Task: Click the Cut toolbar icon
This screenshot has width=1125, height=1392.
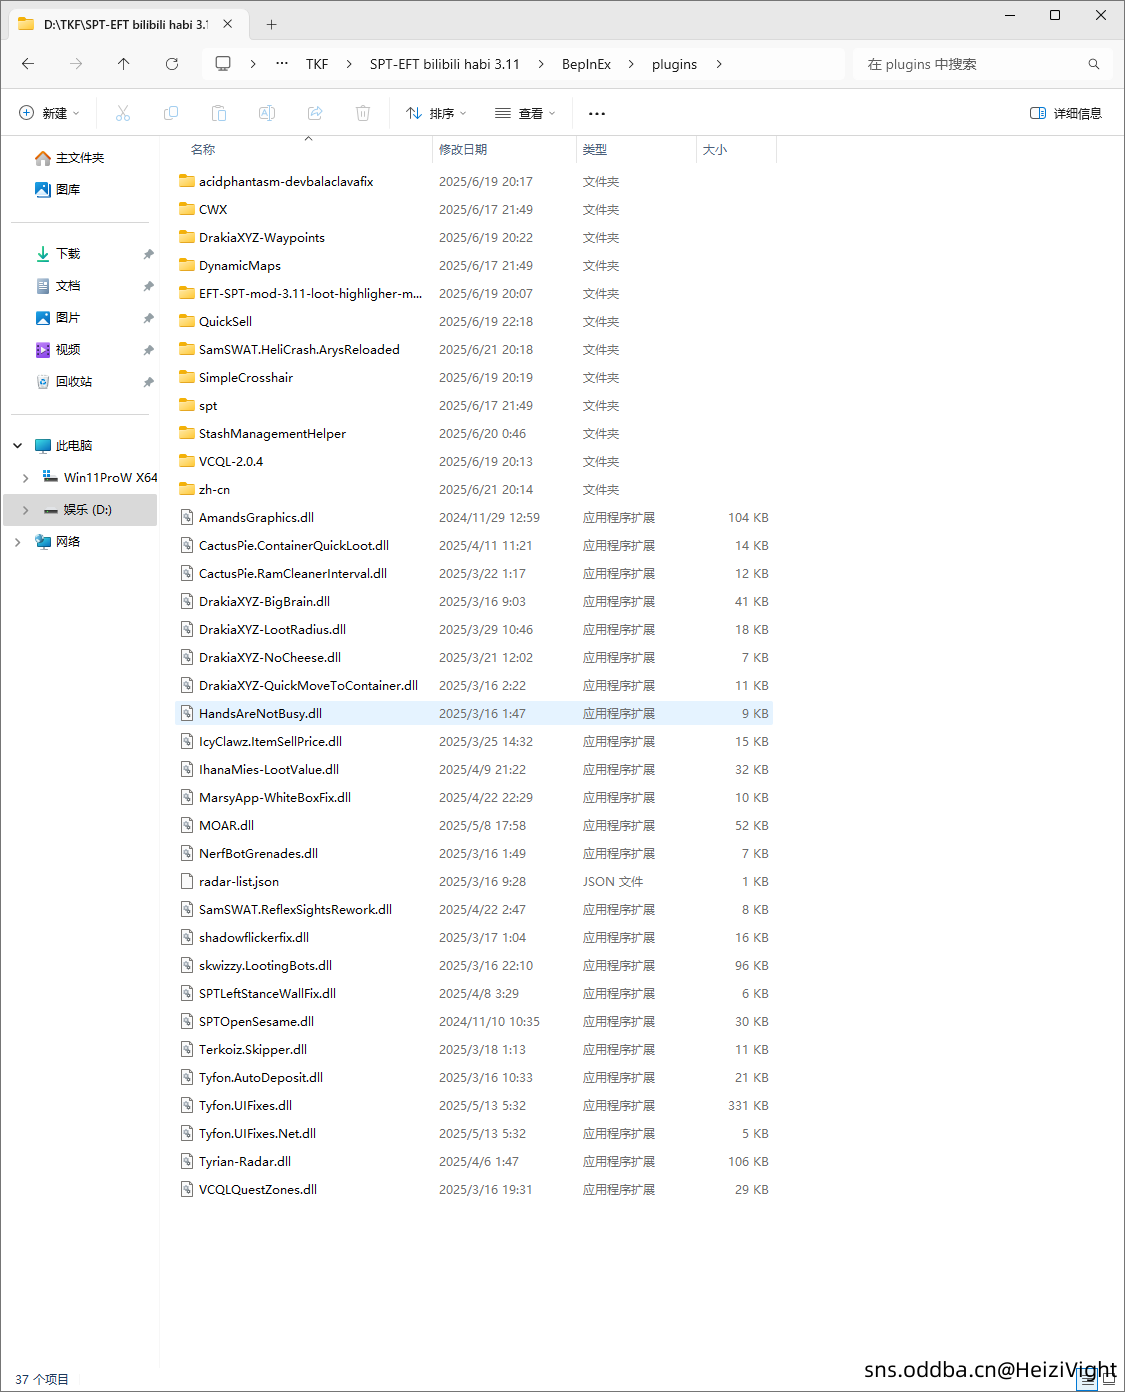Action: pyautogui.click(x=123, y=113)
